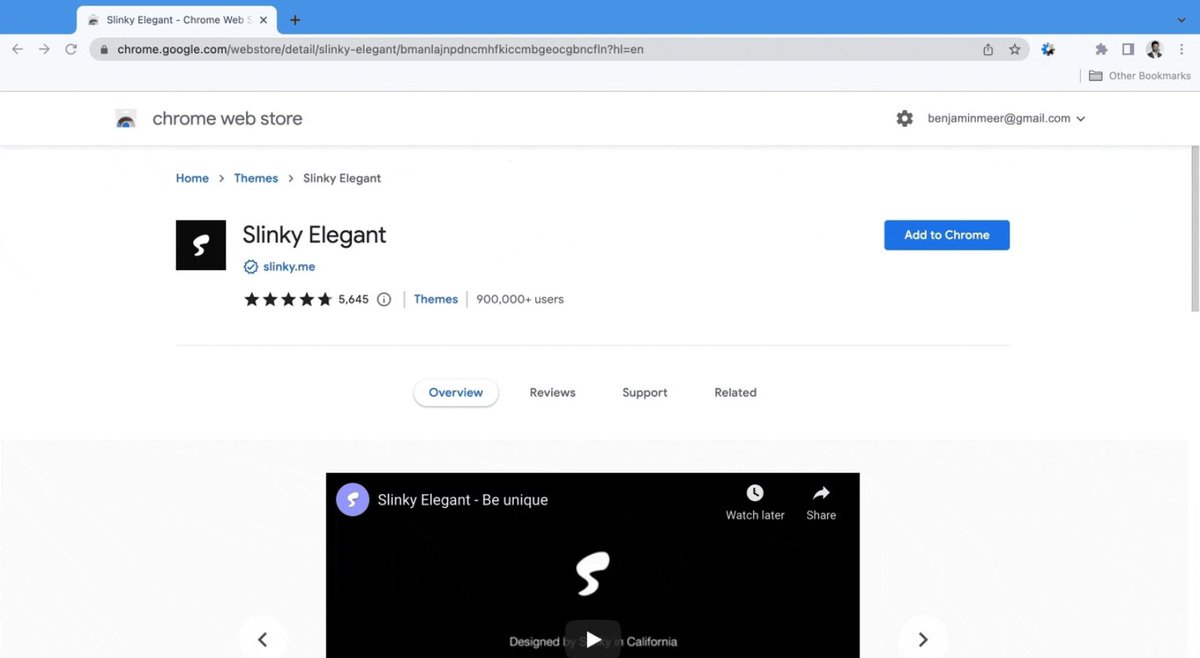The image size is (1200, 658).
Task: Click the Add to Chrome button
Action: [x=947, y=235]
